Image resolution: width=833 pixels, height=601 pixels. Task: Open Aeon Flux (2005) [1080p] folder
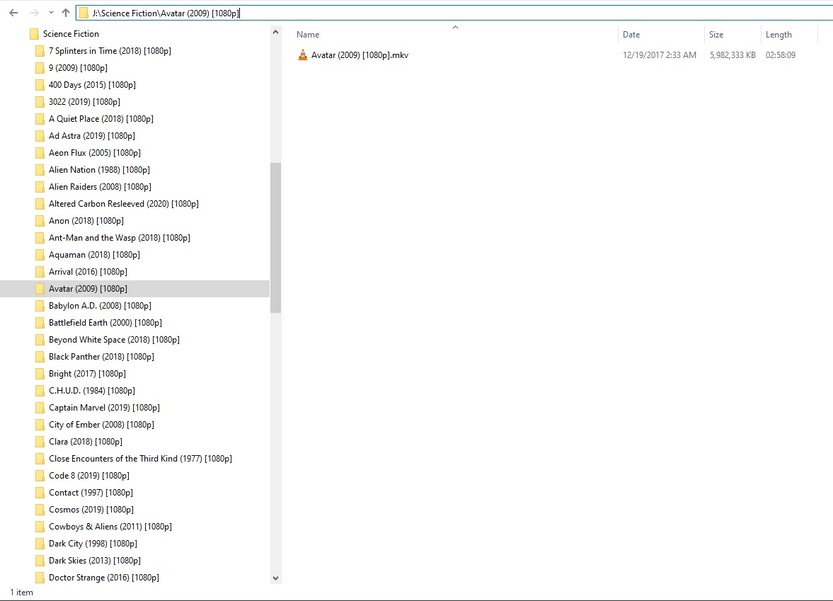point(95,153)
